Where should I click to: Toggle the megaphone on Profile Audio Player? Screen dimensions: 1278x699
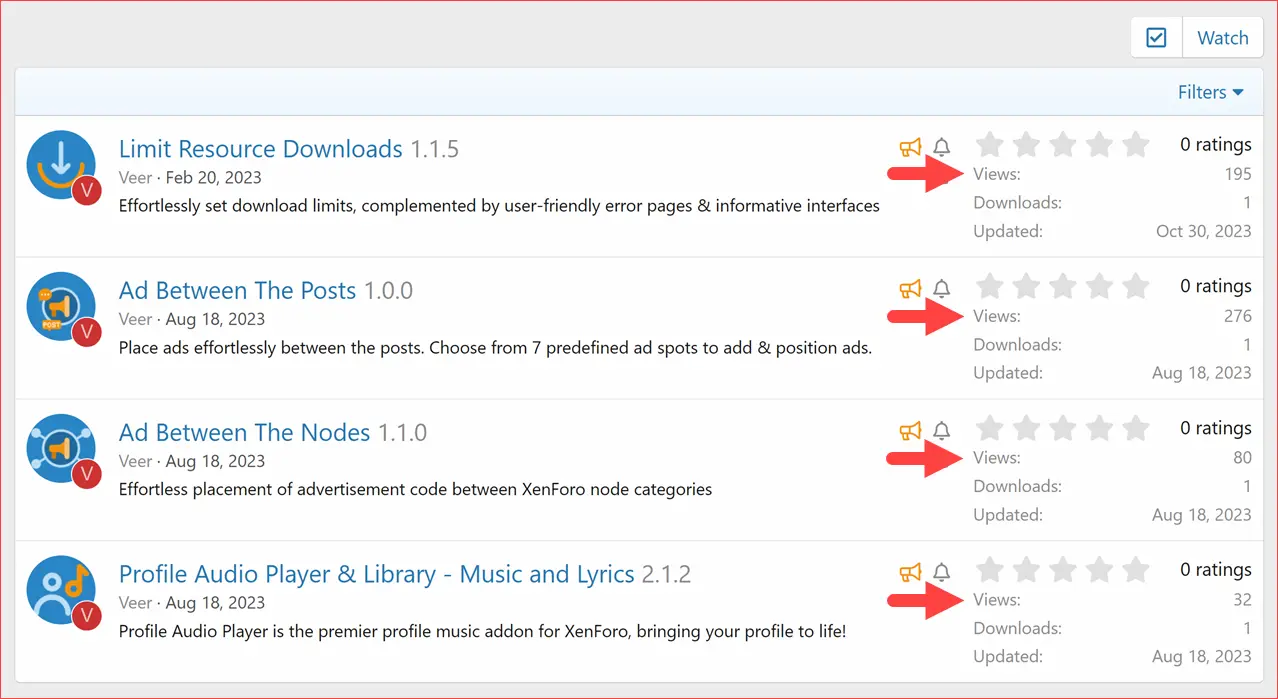click(x=910, y=572)
